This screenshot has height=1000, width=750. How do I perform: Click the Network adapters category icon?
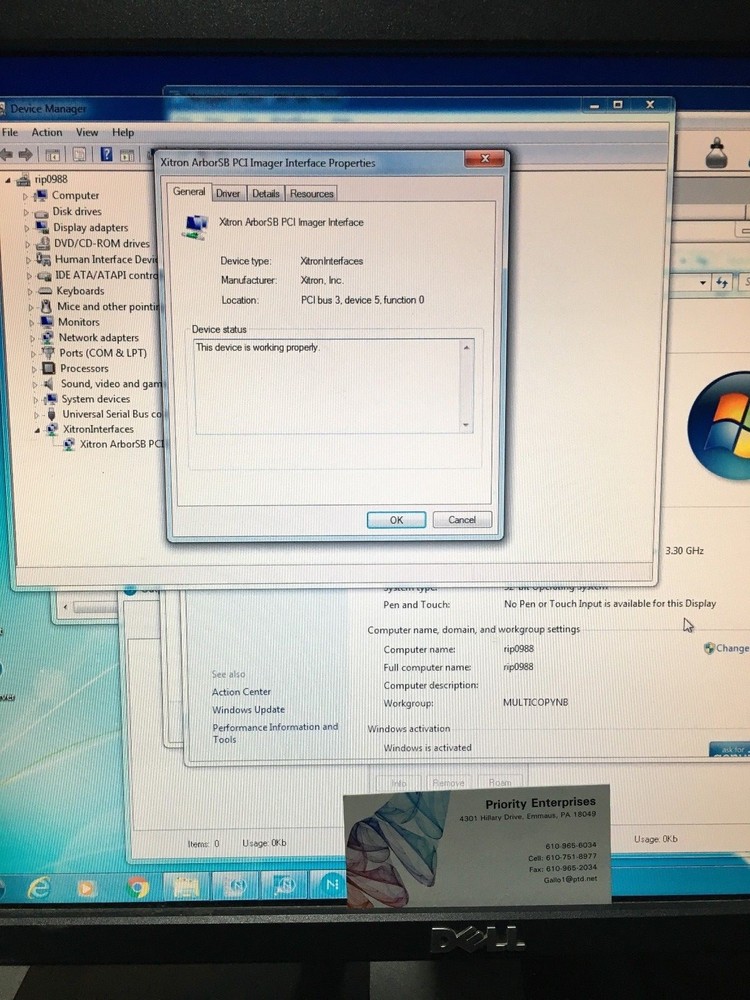click(x=47, y=338)
